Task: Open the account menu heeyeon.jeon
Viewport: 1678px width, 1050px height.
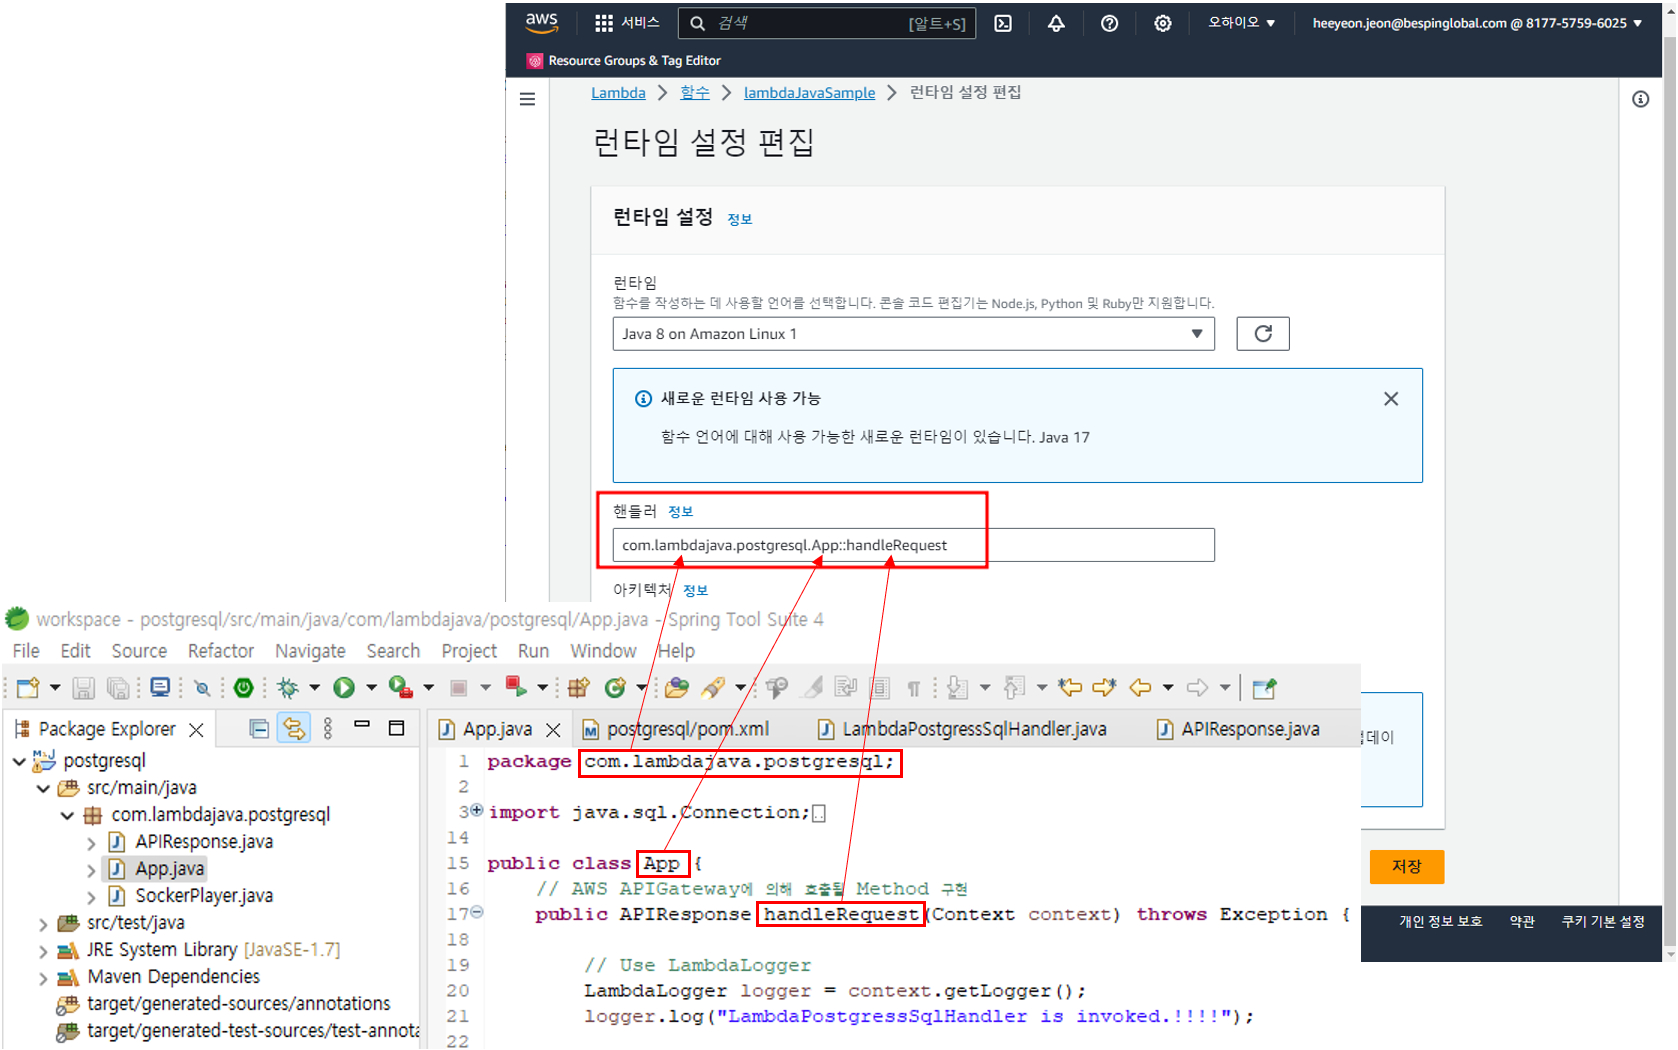Action: click(x=1476, y=23)
